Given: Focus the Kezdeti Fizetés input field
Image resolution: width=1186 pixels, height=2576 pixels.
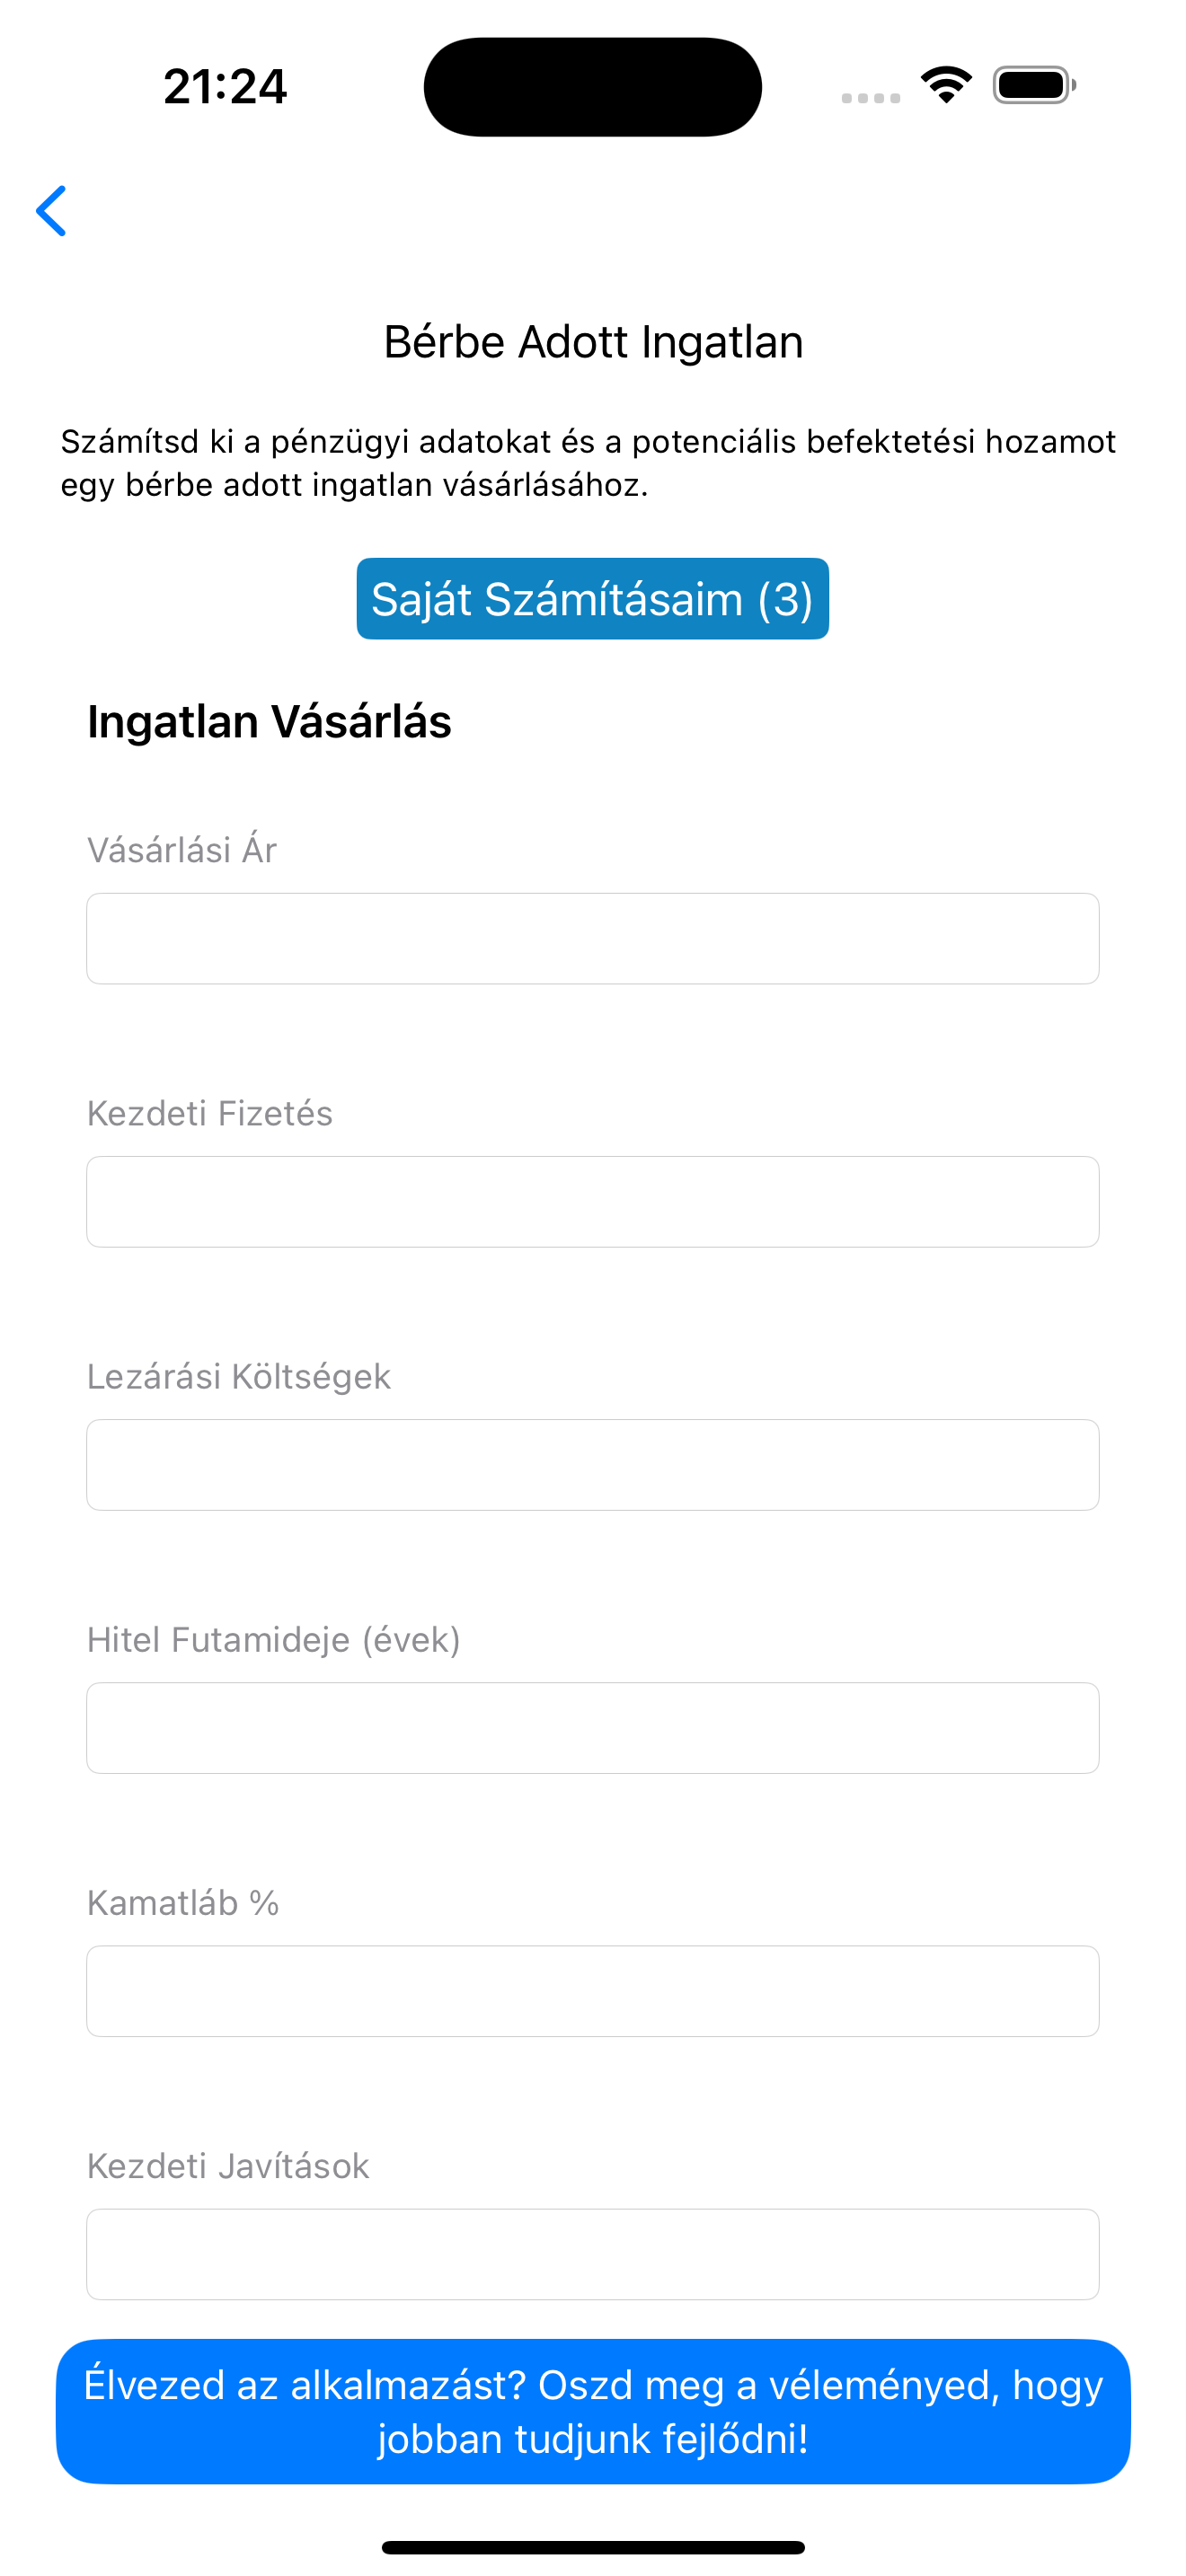Looking at the screenshot, I should tap(593, 1201).
